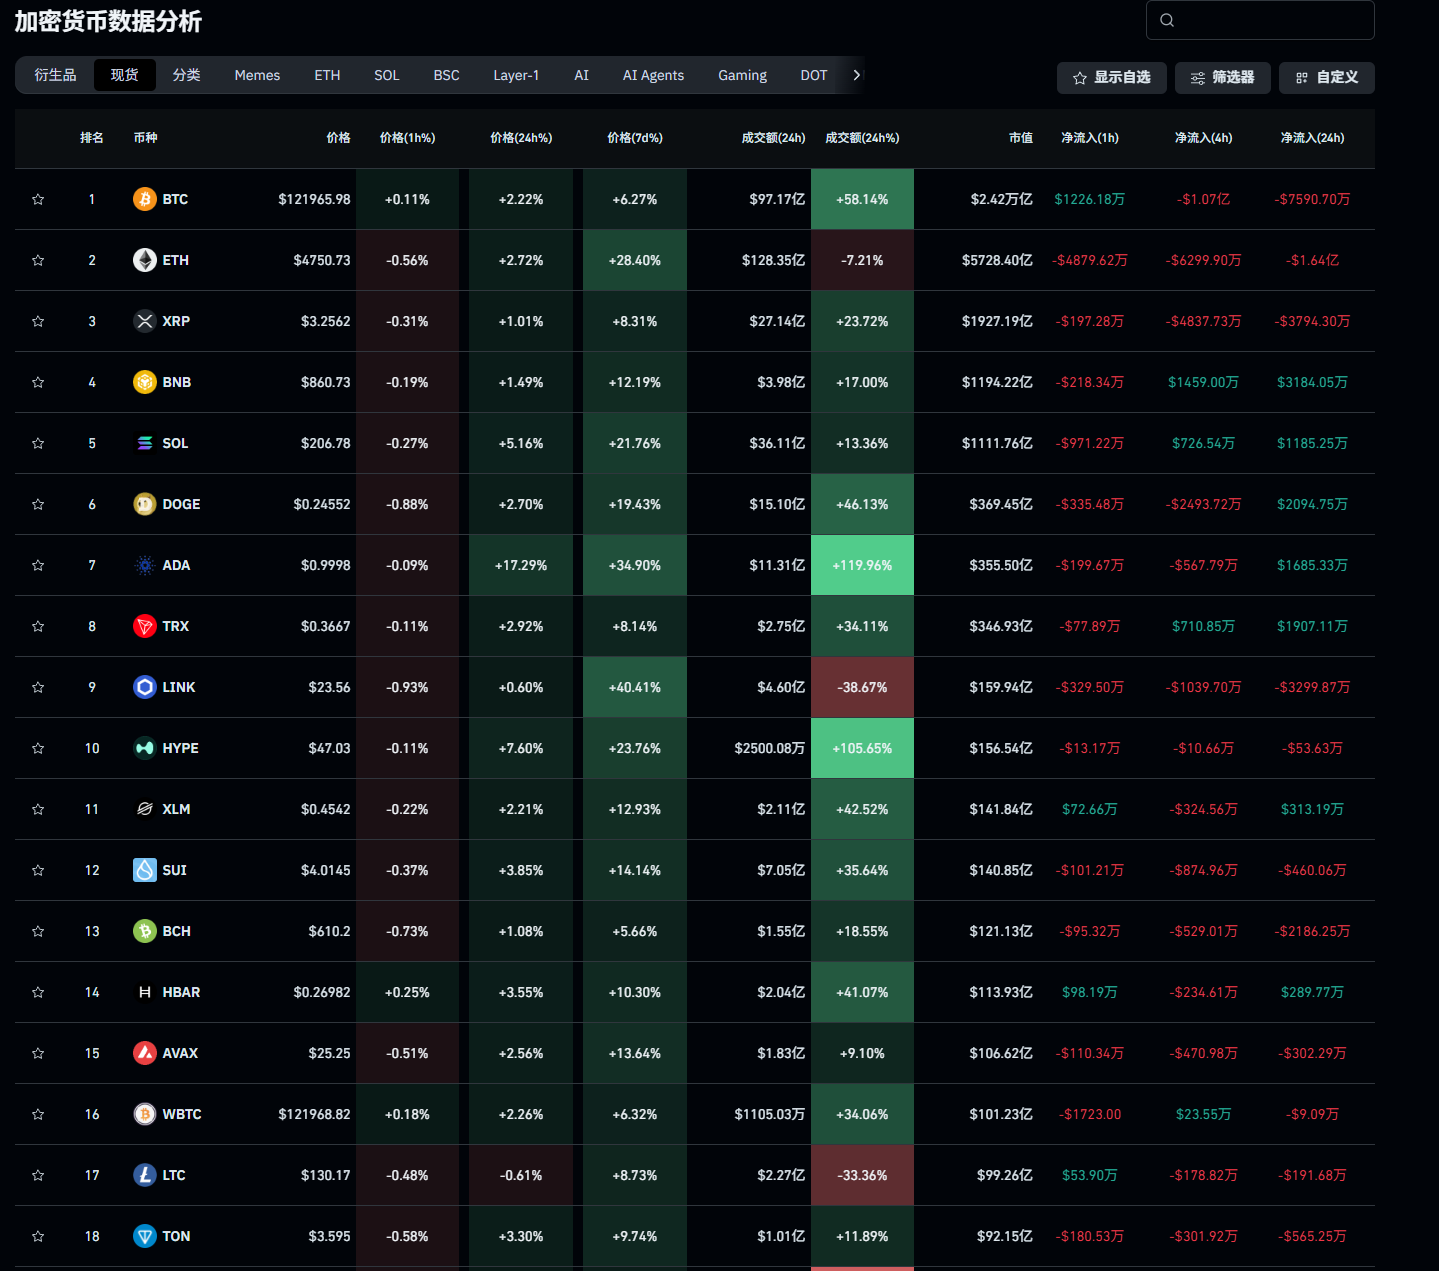This screenshot has width=1439, height=1271.
Task: Click the WBTC coin icon
Action: (x=145, y=1114)
